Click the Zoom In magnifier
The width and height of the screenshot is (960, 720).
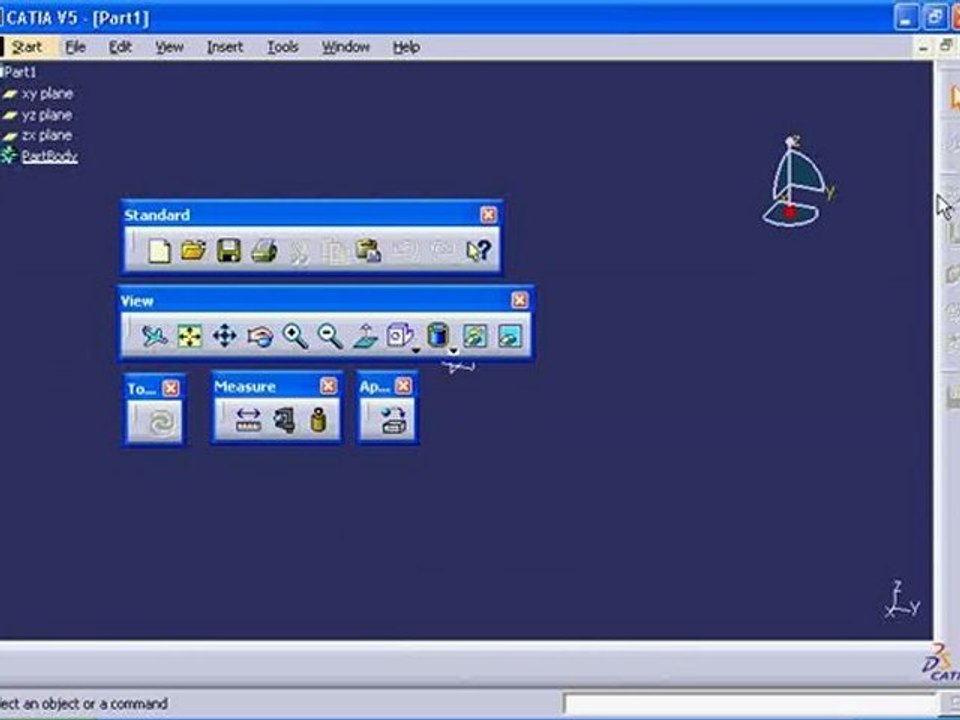(x=295, y=337)
